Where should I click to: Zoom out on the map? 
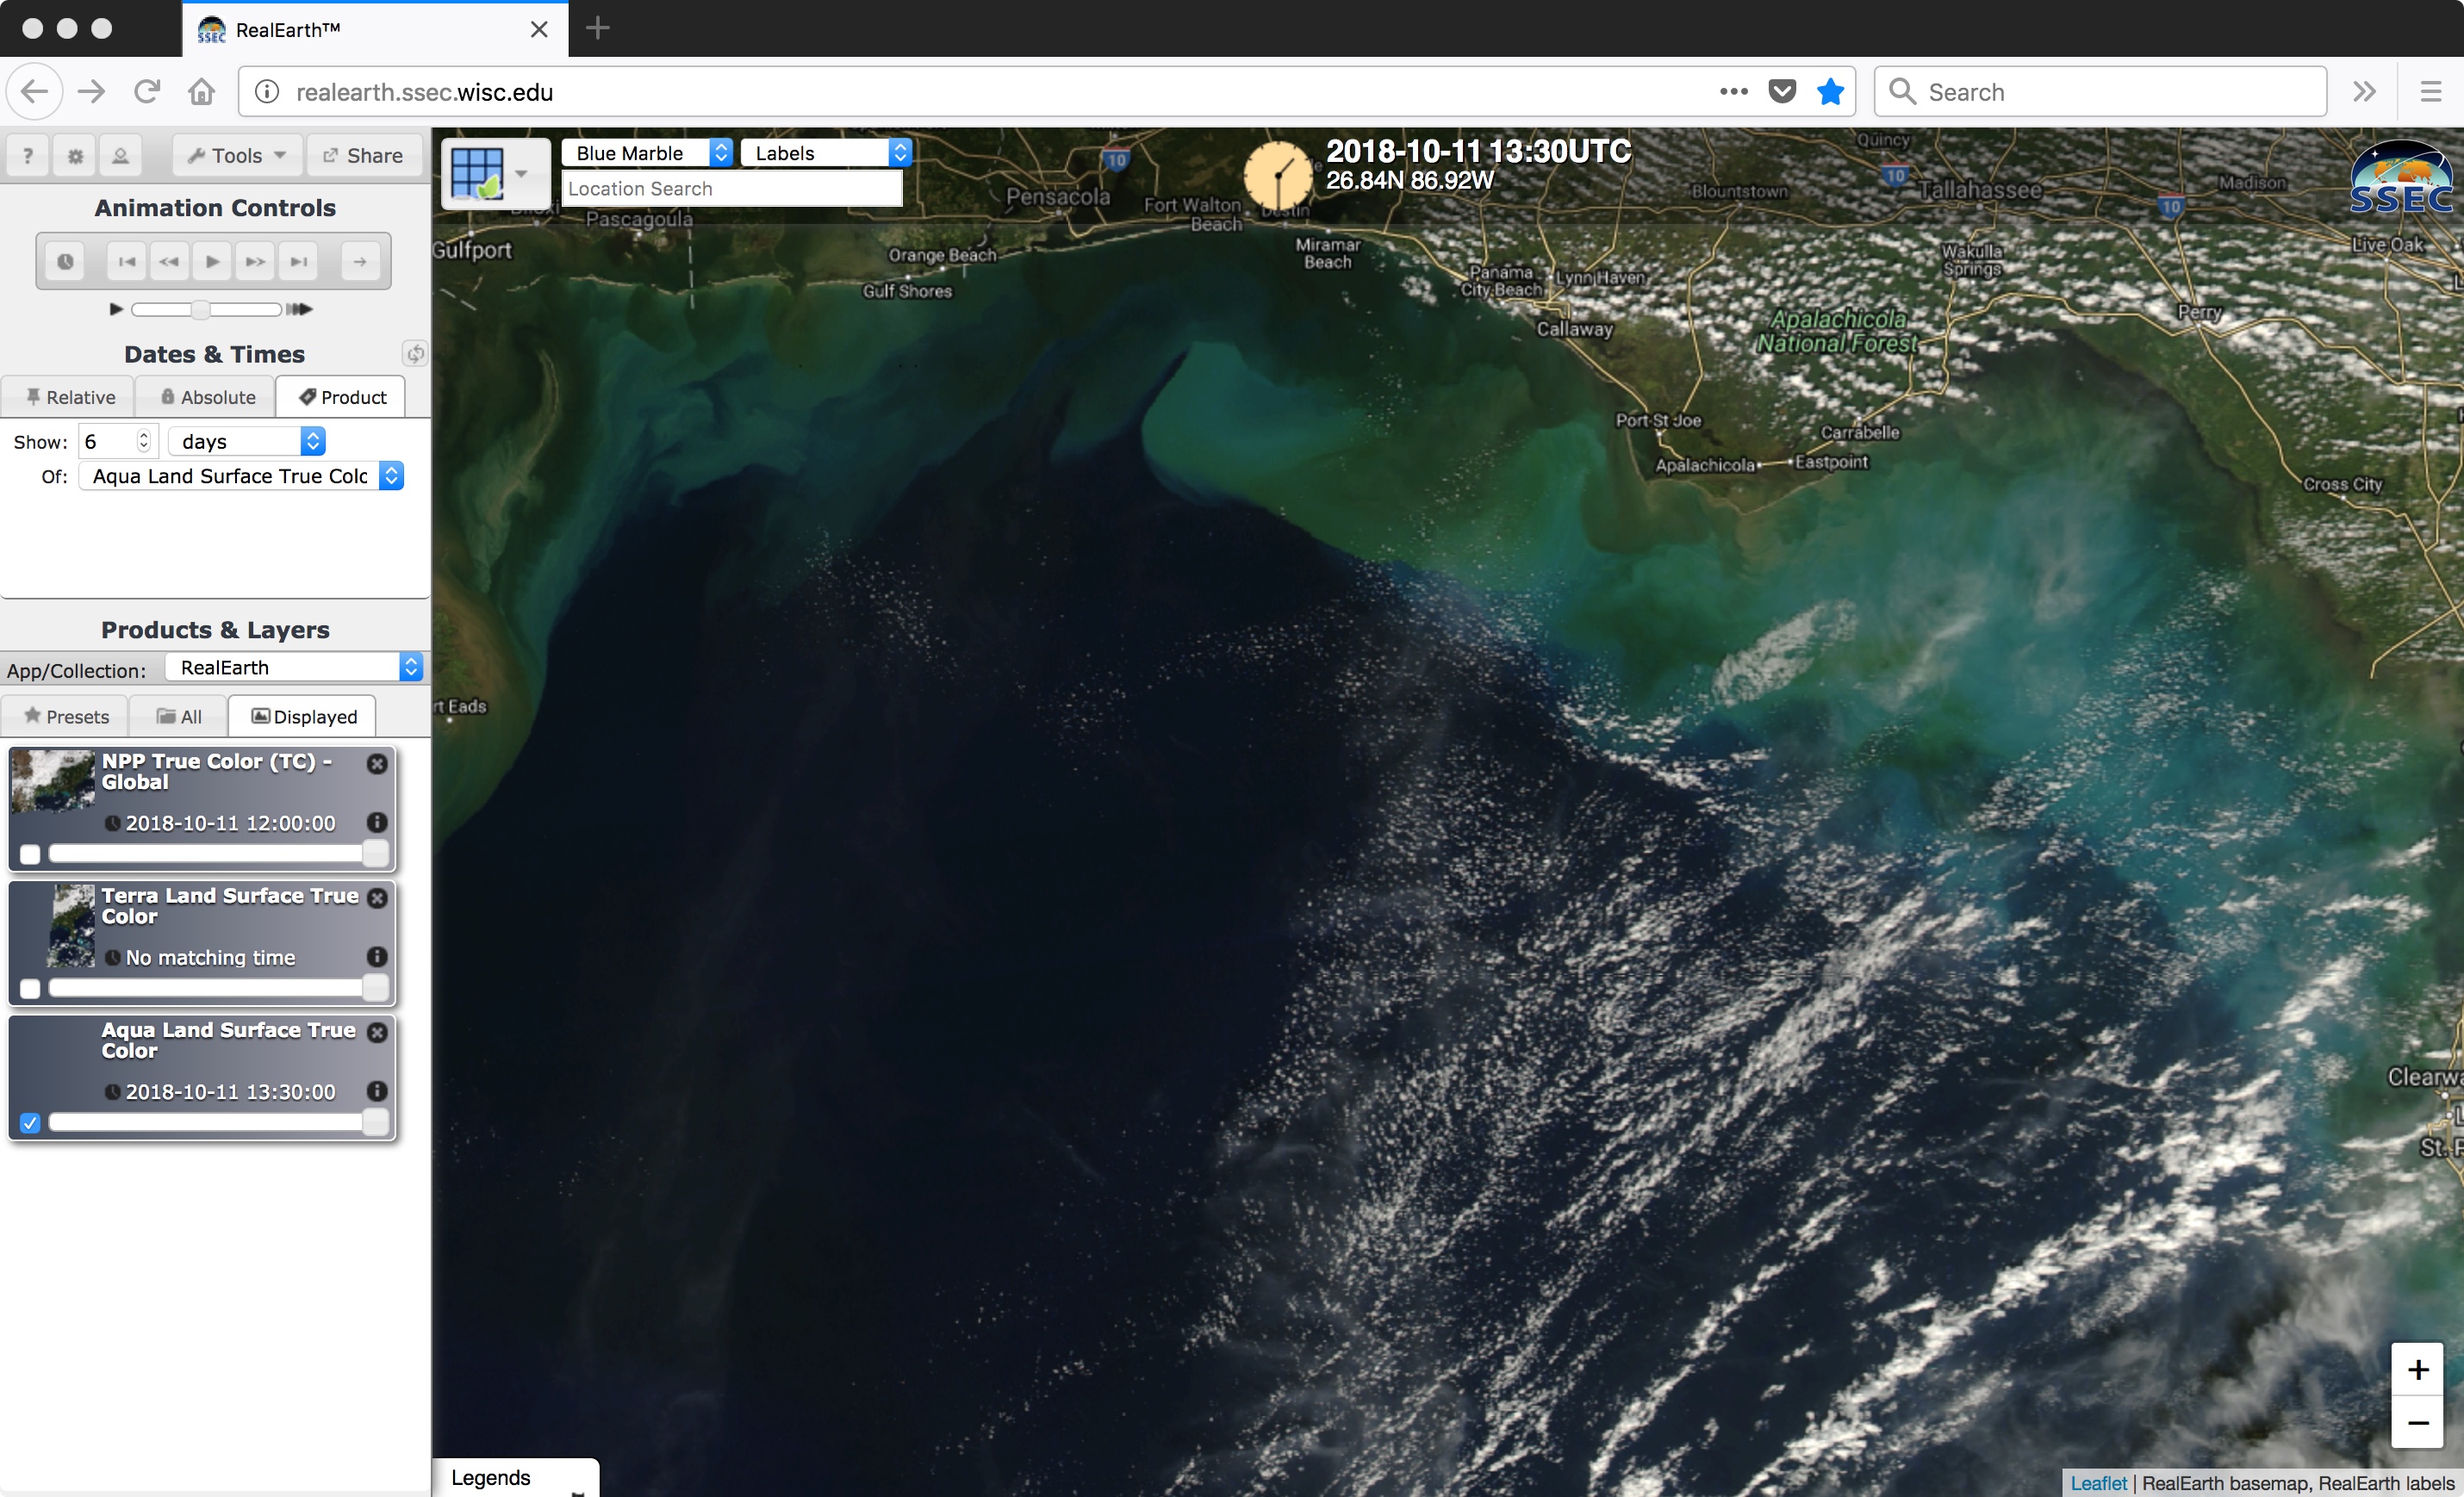[x=2417, y=1421]
